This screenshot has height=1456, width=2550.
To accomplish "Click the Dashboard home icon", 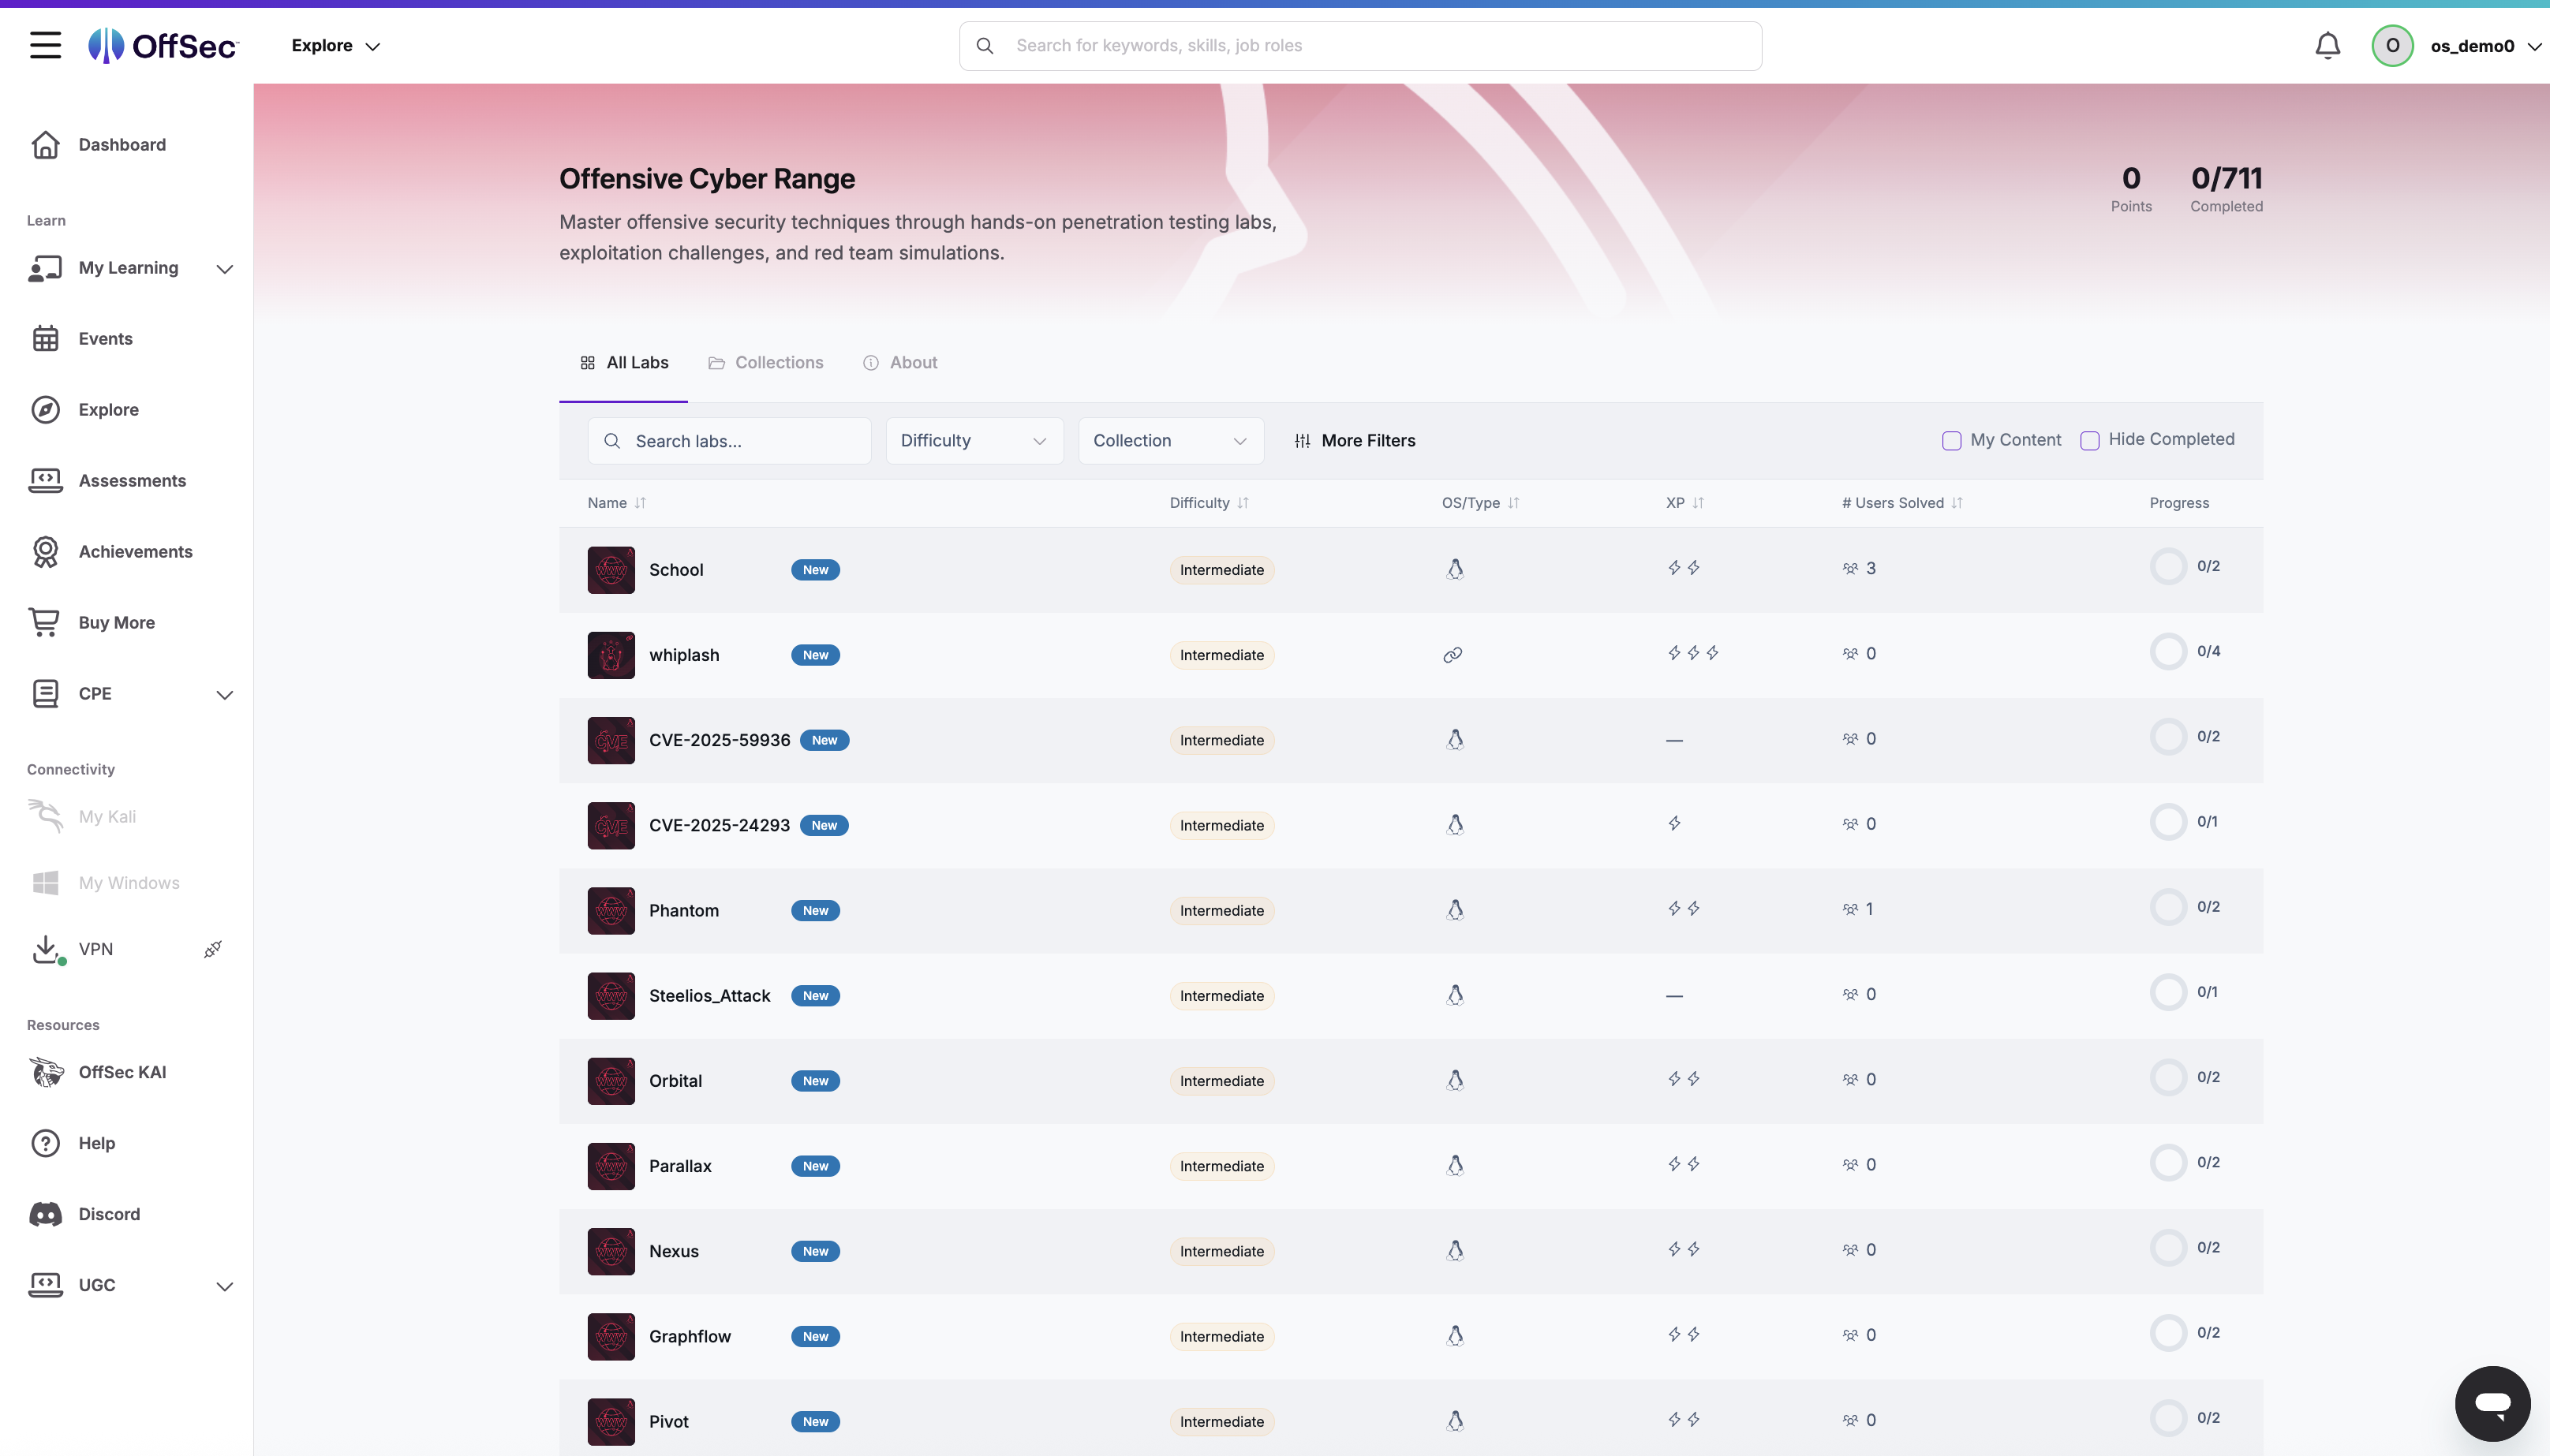I will [x=45, y=145].
